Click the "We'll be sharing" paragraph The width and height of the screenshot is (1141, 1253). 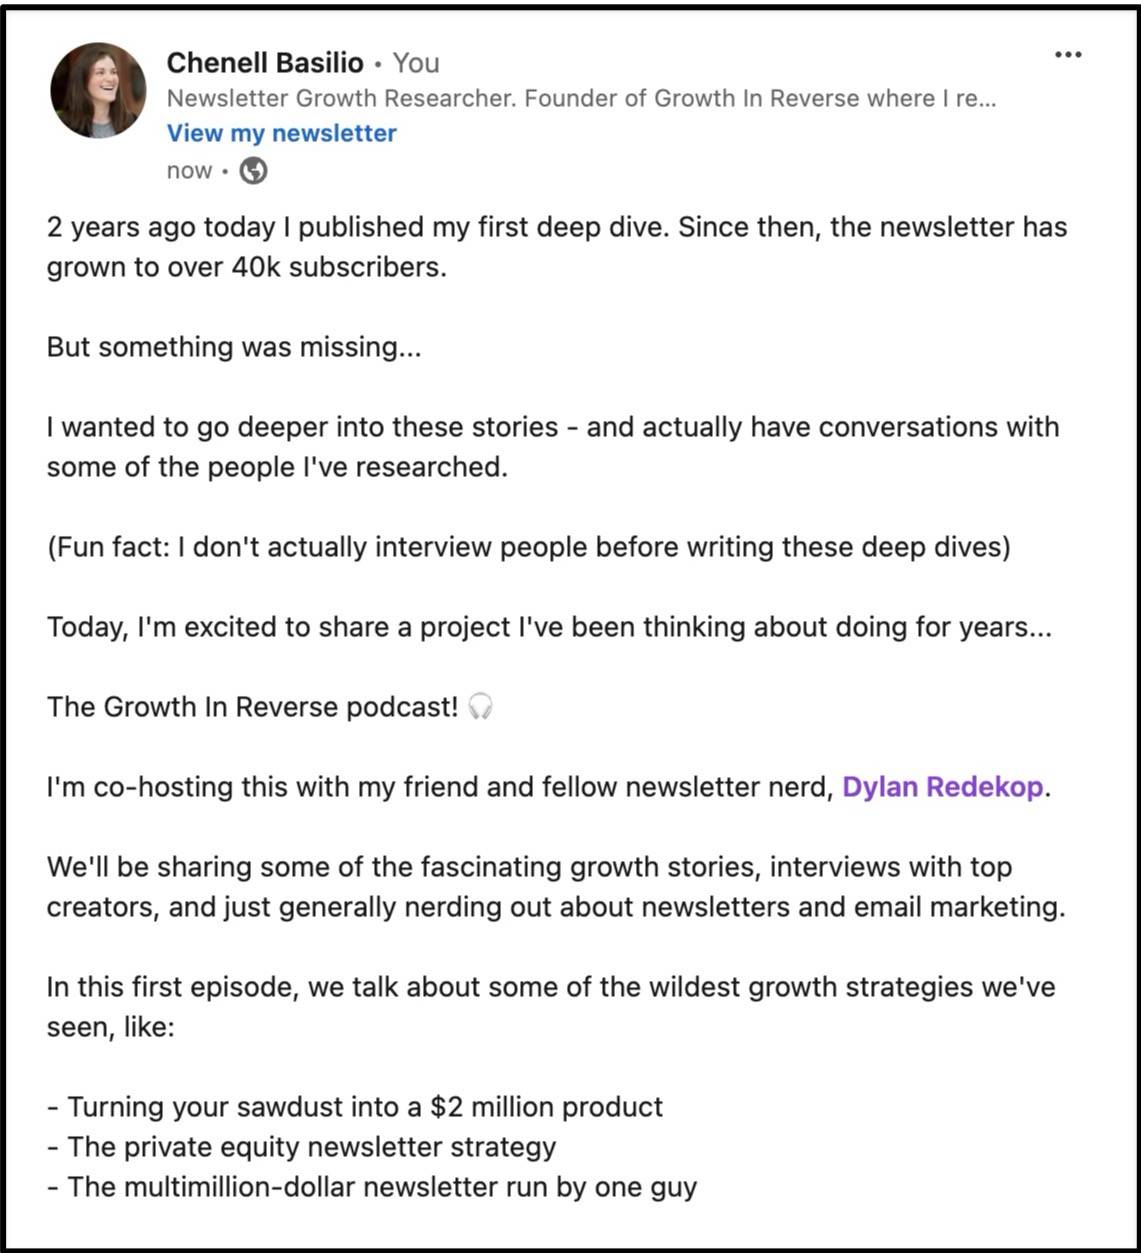(x=555, y=887)
